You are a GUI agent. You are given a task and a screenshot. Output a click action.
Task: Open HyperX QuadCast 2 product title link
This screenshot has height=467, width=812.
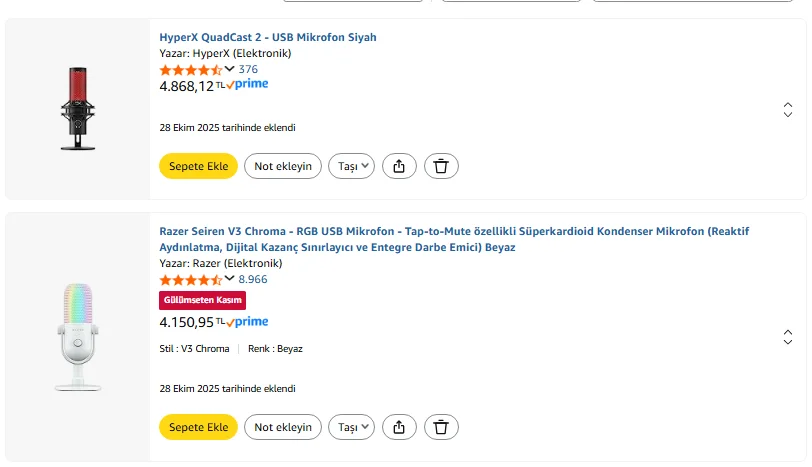268,37
